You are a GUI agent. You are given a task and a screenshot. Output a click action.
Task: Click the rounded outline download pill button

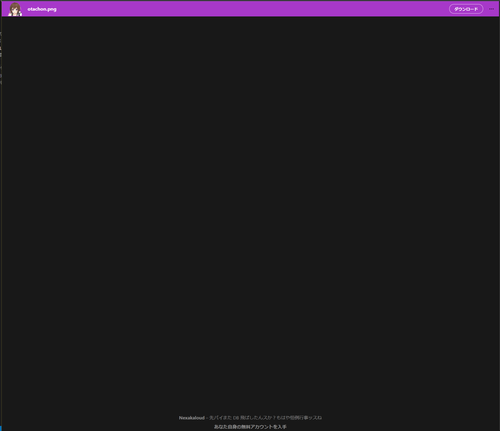coord(466,9)
